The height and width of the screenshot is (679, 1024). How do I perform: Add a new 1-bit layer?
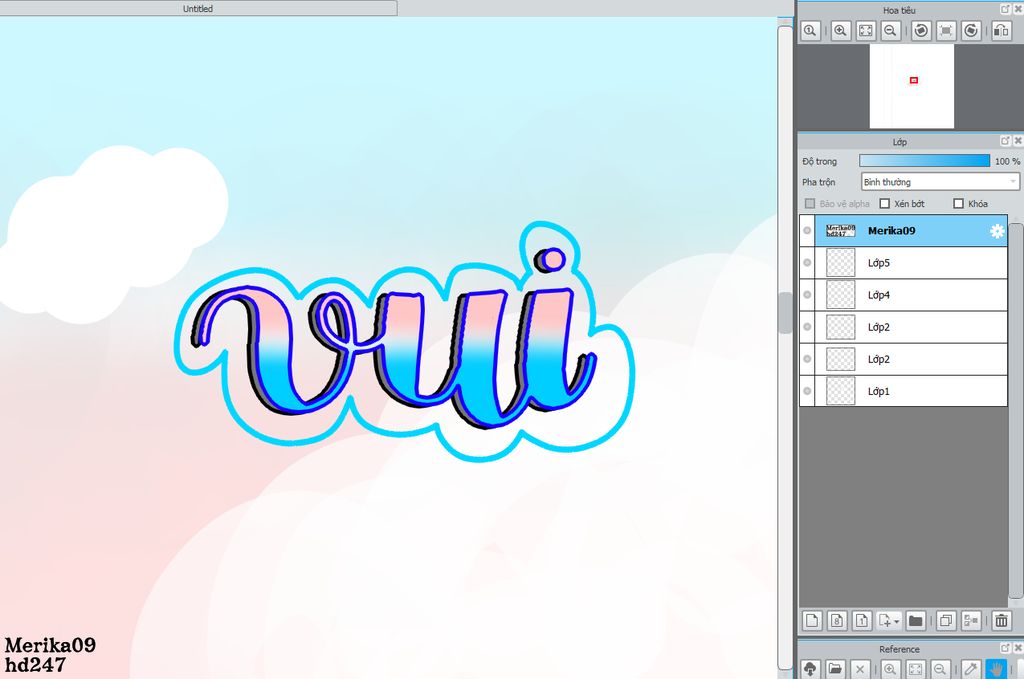pos(862,620)
